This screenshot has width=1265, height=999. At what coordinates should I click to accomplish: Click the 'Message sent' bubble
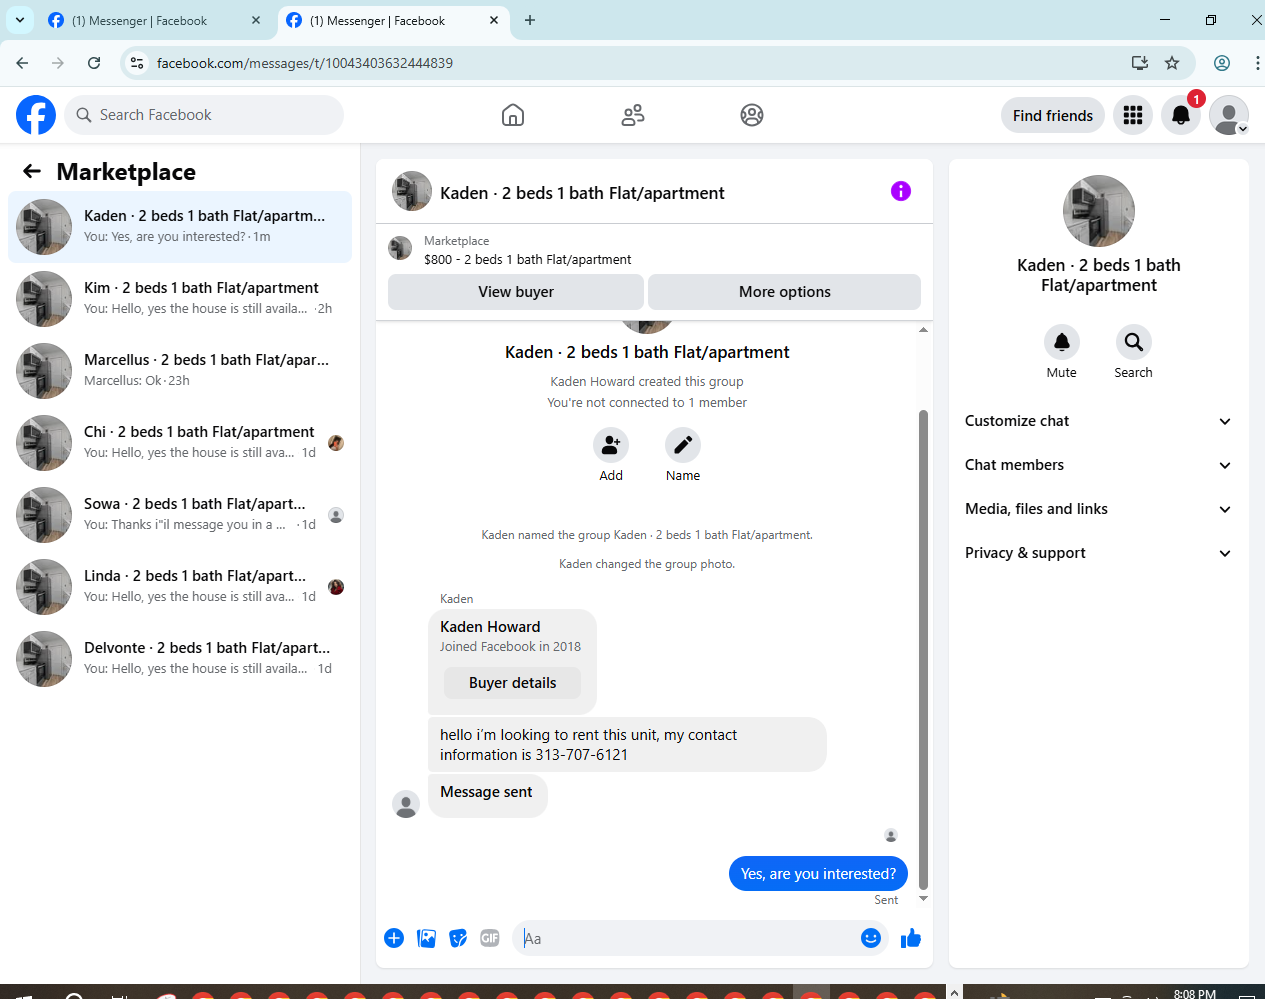tap(487, 795)
